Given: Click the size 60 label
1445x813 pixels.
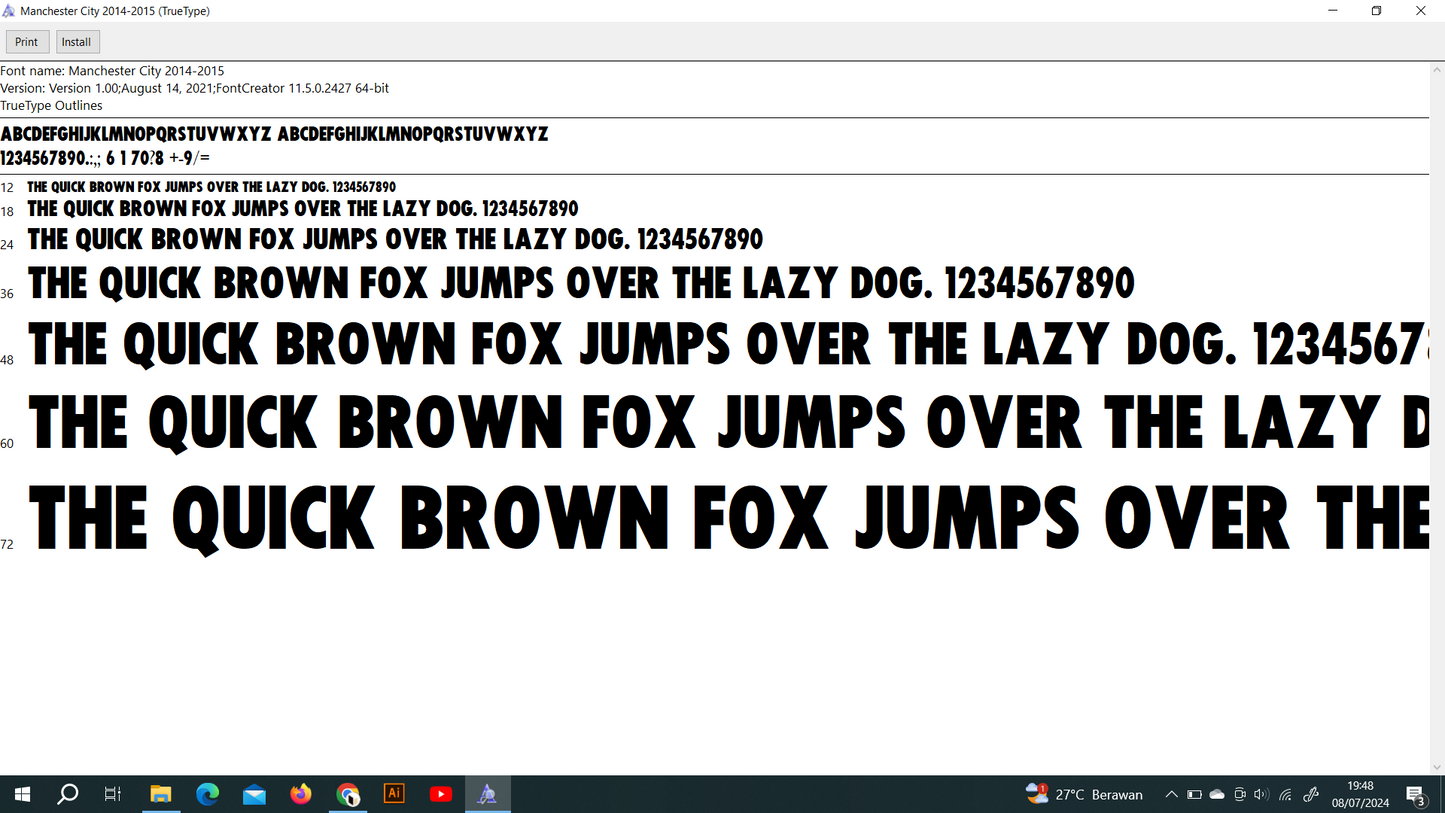Looking at the screenshot, I should tap(7, 443).
